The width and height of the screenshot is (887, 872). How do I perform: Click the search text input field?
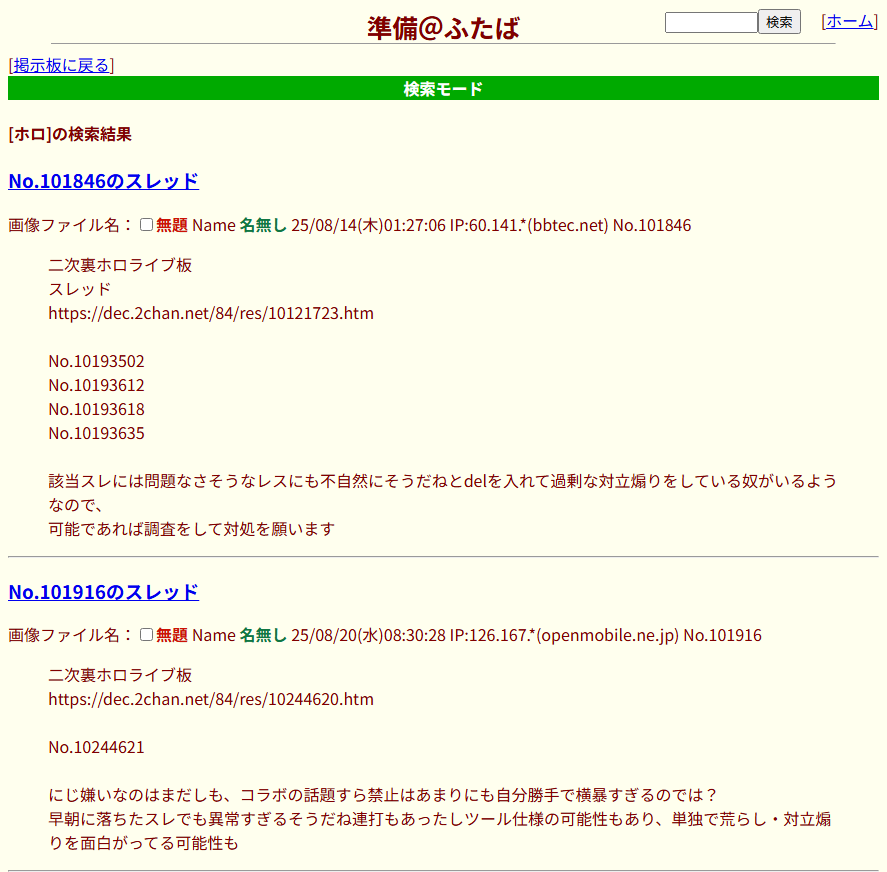(x=710, y=22)
